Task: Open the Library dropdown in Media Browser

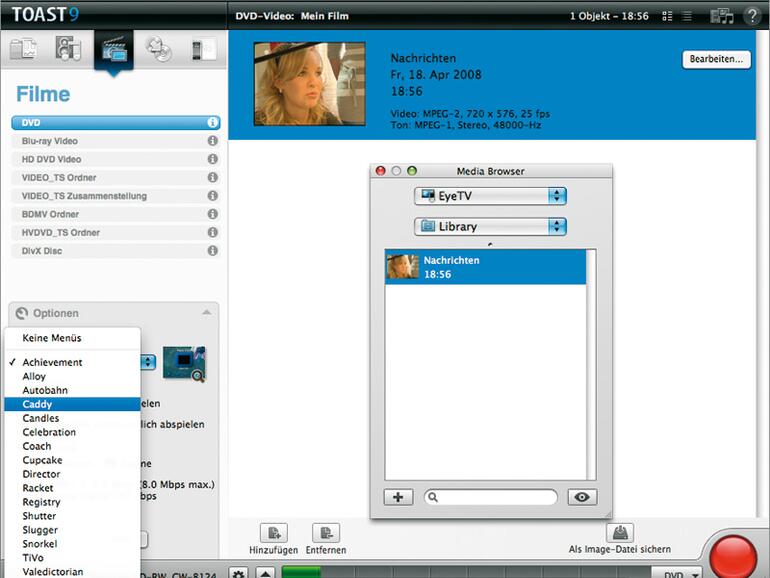Action: pos(490,227)
